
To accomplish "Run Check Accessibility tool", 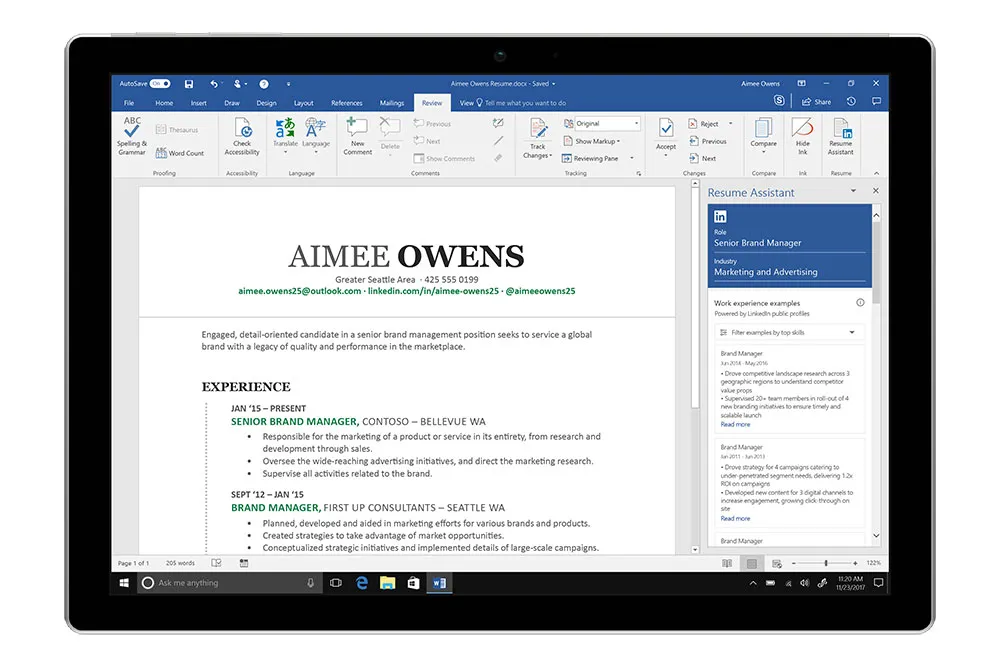I will click(x=242, y=136).
